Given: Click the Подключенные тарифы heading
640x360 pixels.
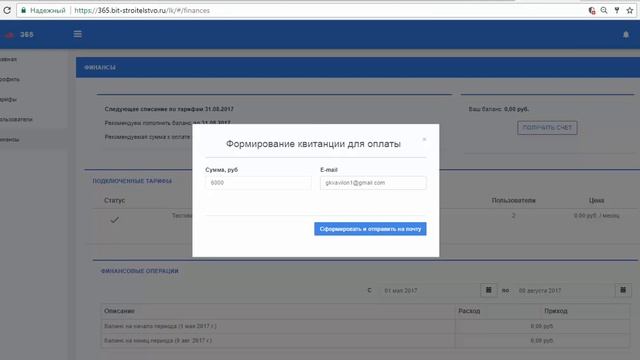Looking at the screenshot, I should [132, 181].
